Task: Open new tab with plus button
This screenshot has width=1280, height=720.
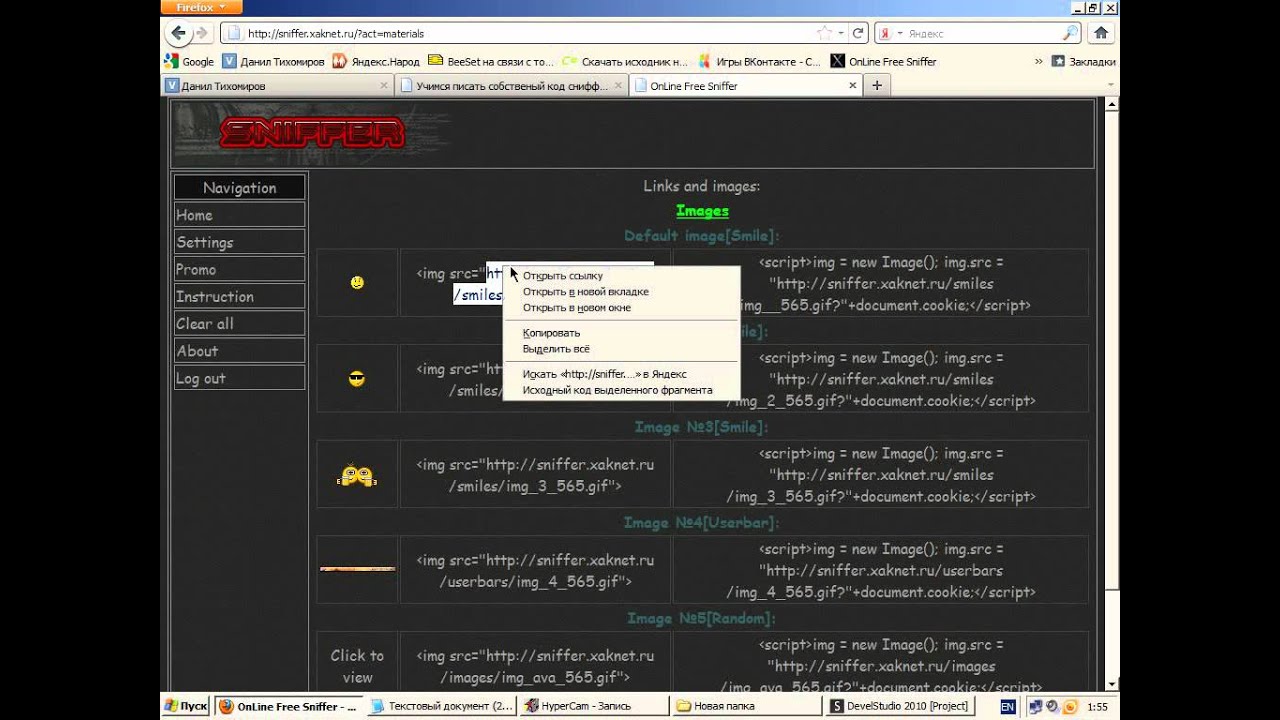Action: point(877,86)
